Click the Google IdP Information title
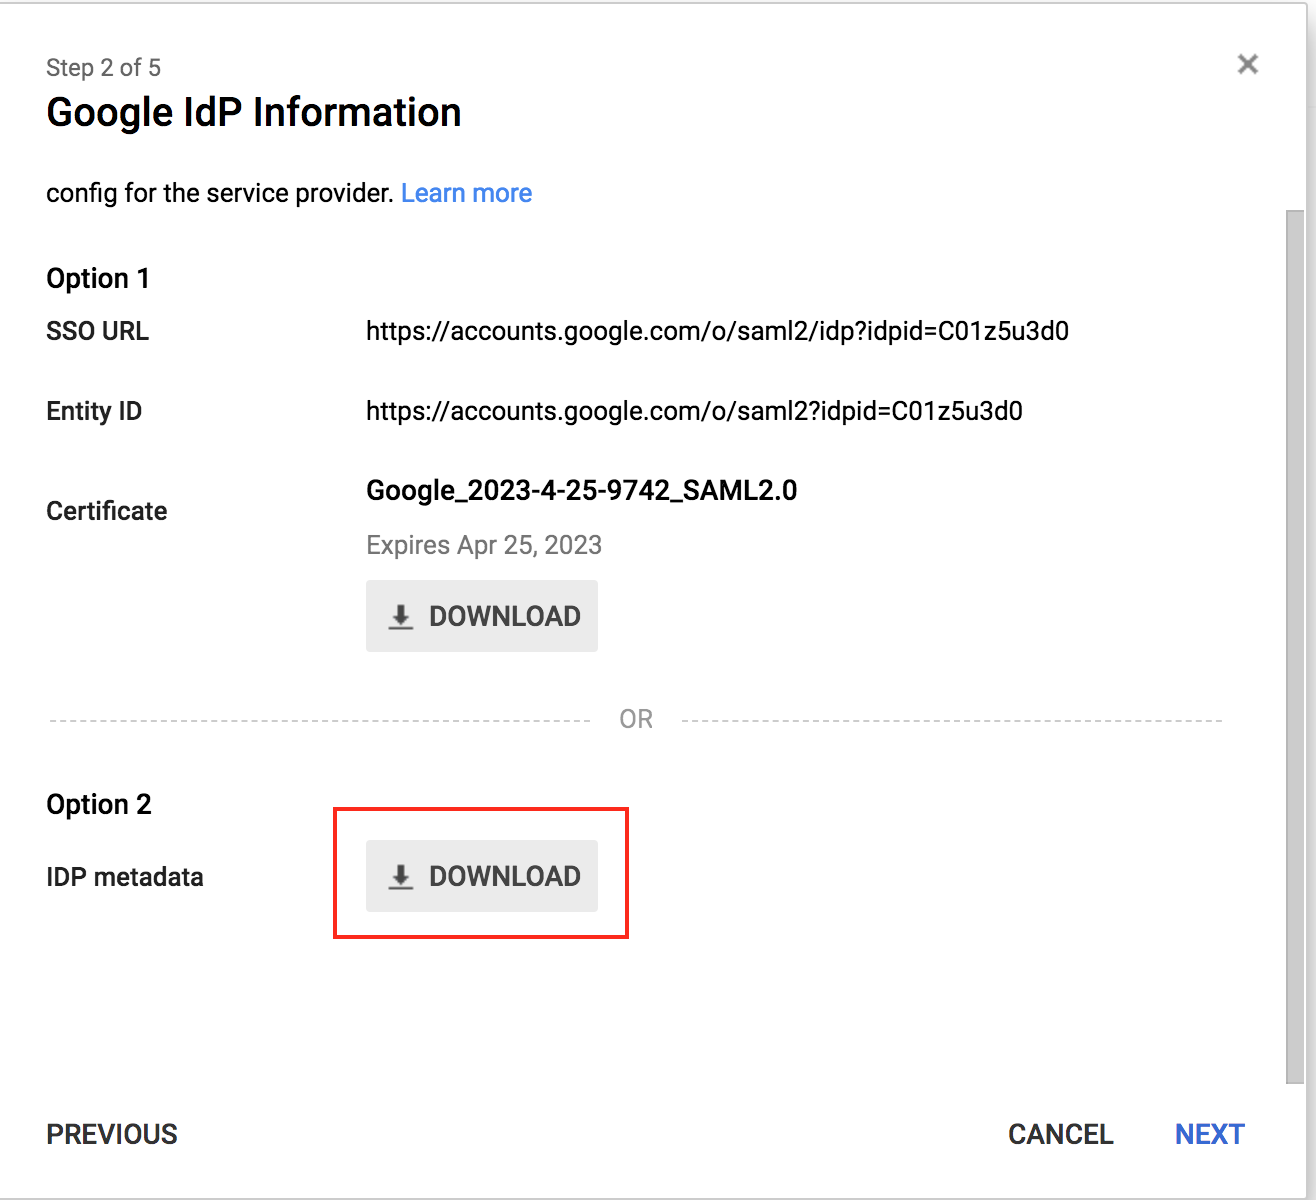 (x=254, y=112)
